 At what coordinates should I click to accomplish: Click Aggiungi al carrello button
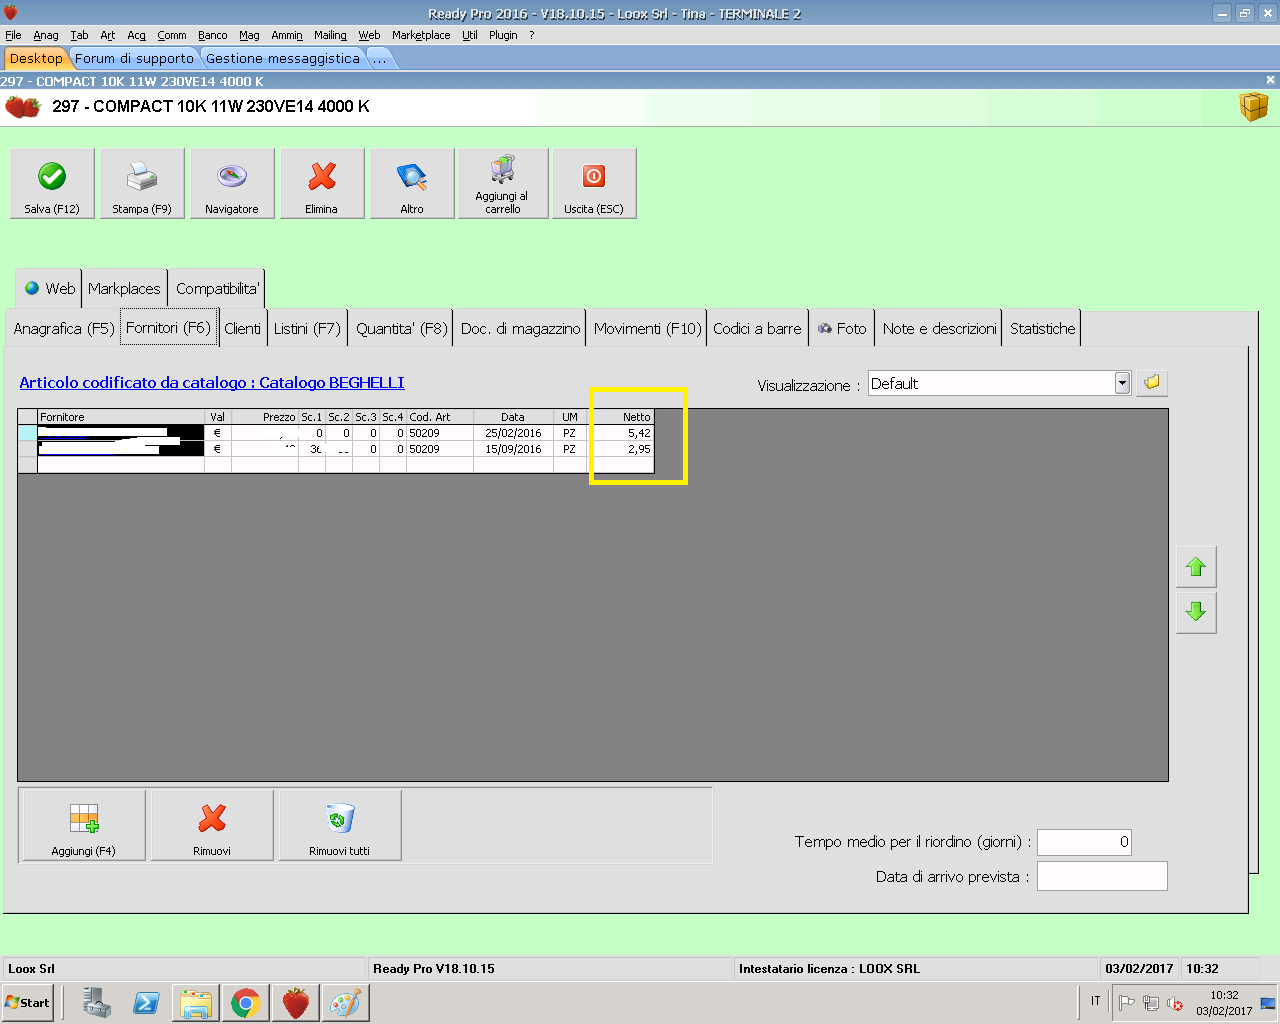(x=502, y=183)
